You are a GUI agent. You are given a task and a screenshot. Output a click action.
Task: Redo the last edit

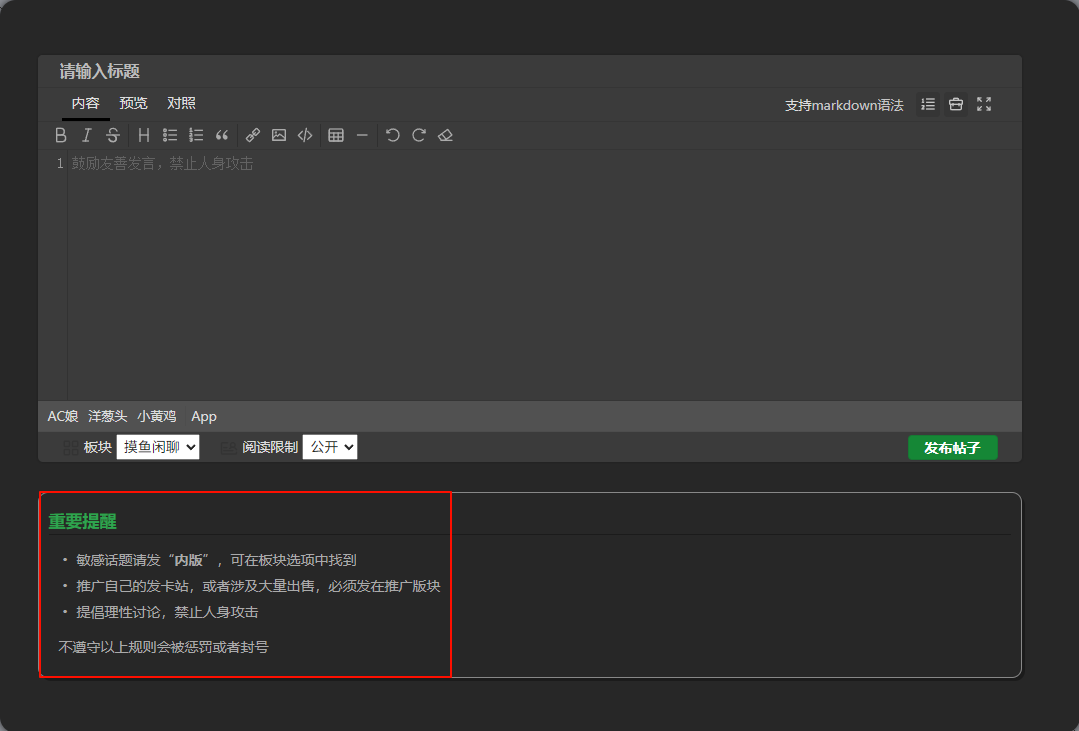(419, 136)
